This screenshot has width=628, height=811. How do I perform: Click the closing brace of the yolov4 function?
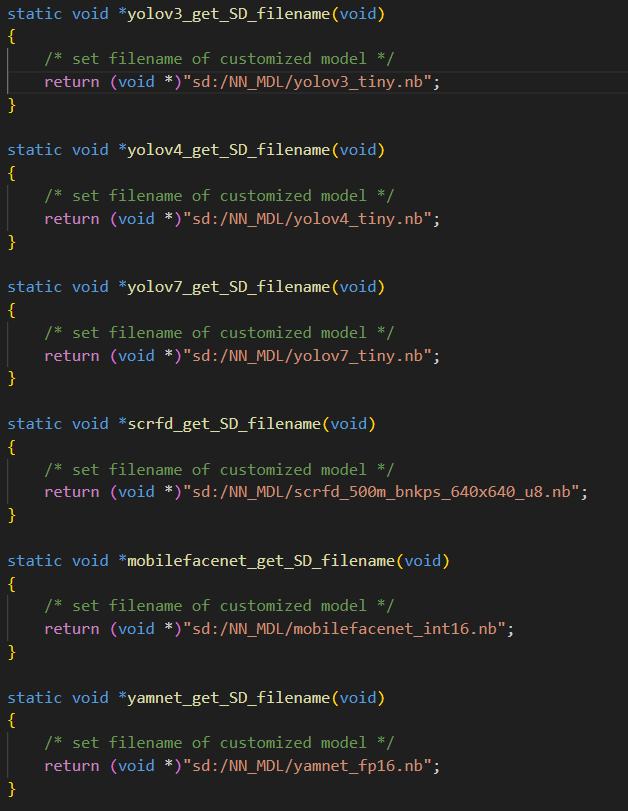coord(12,242)
